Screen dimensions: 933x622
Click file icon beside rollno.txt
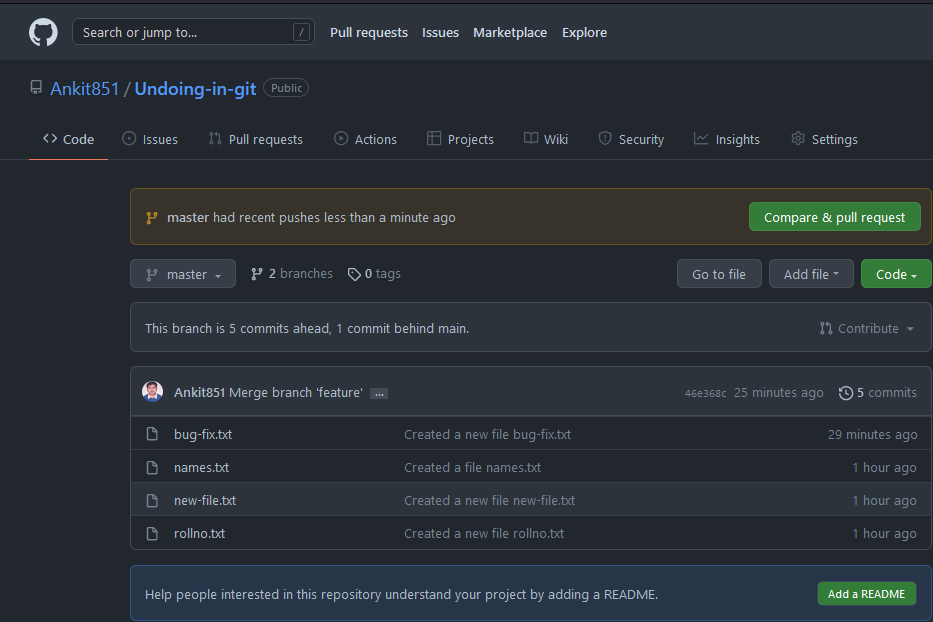pos(153,534)
